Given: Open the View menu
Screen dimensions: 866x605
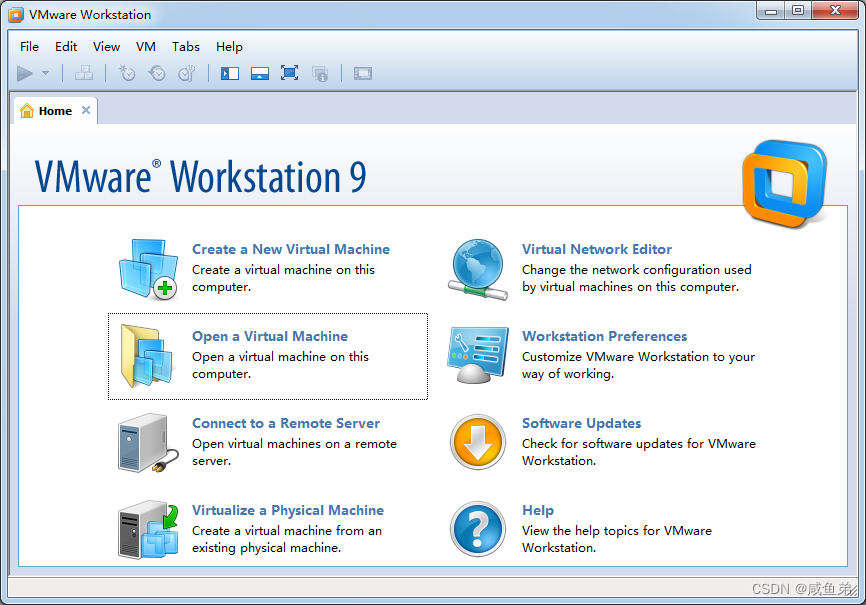Looking at the screenshot, I should point(106,46).
